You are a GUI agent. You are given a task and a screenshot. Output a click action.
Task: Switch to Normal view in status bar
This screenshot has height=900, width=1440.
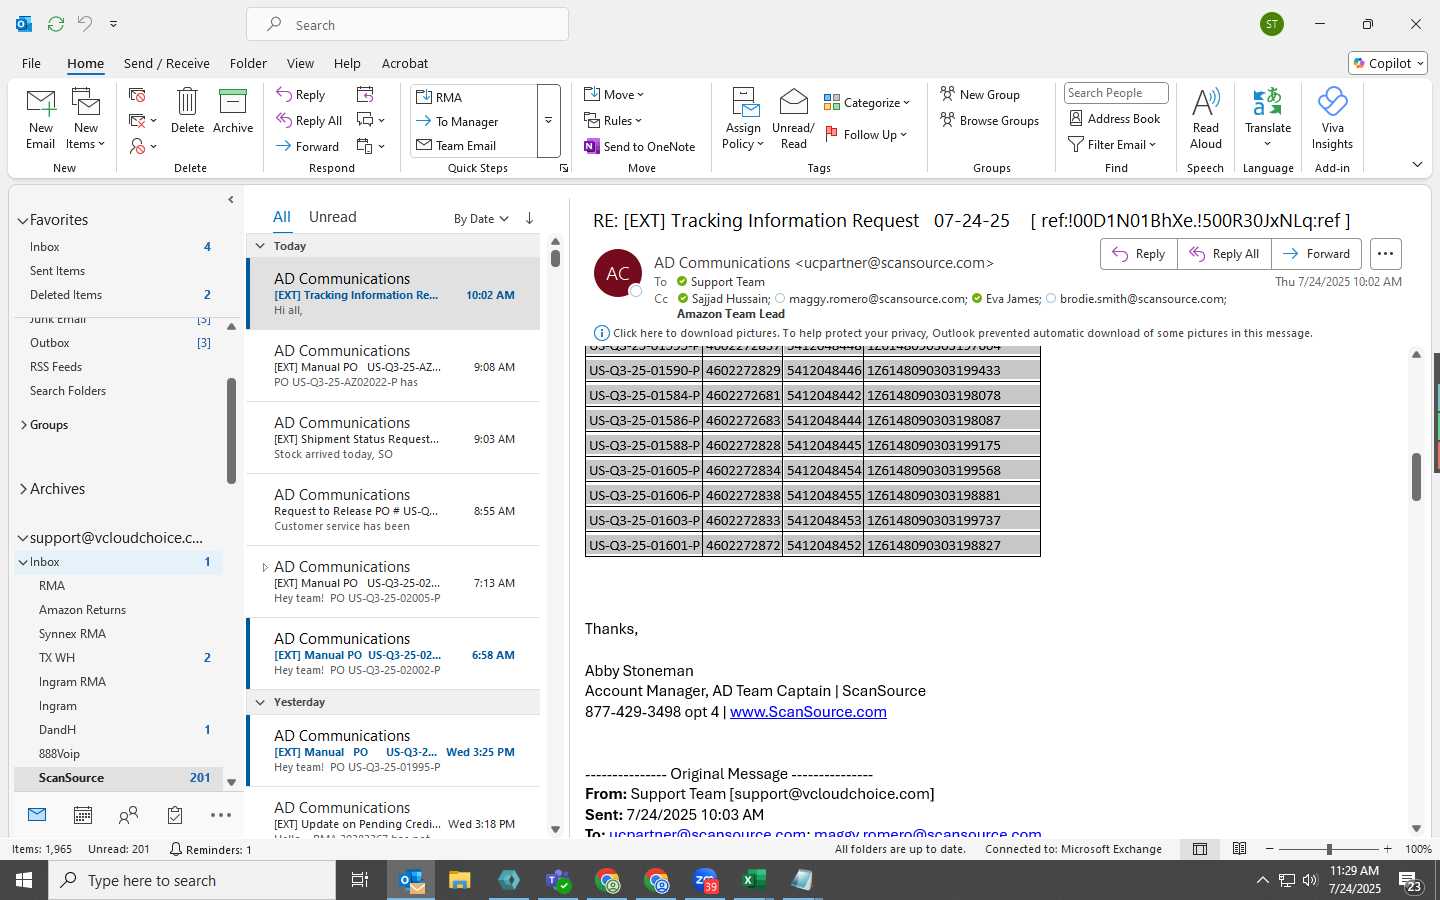pyautogui.click(x=1200, y=849)
